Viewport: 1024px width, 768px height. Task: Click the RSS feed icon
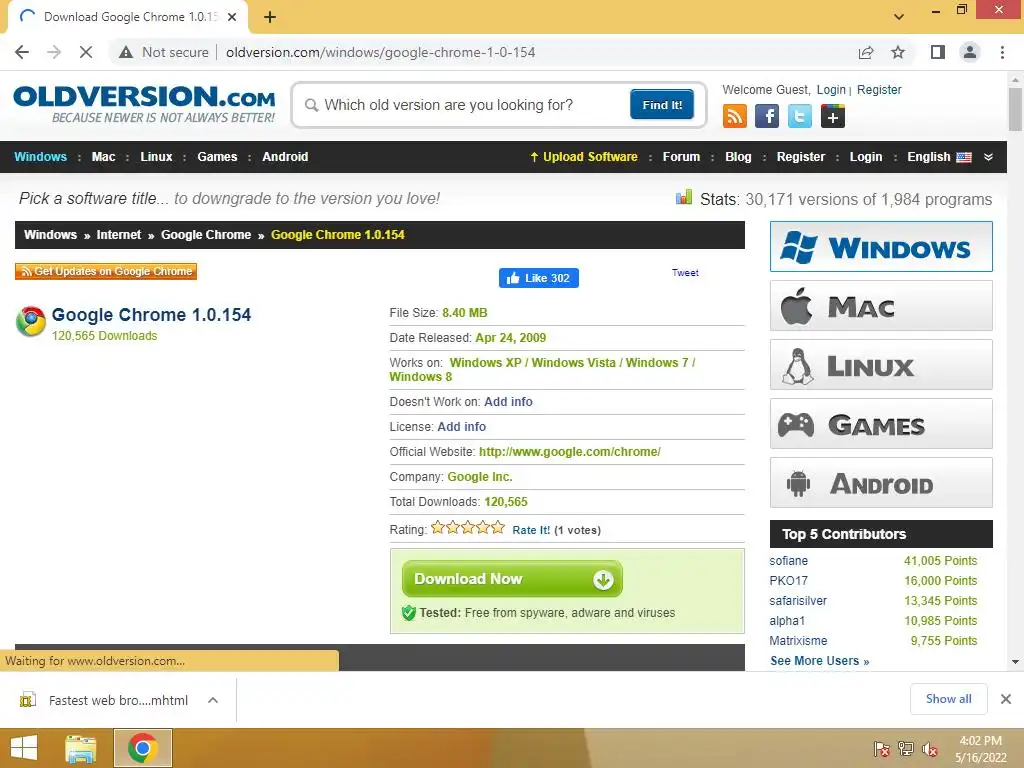click(x=735, y=116)
